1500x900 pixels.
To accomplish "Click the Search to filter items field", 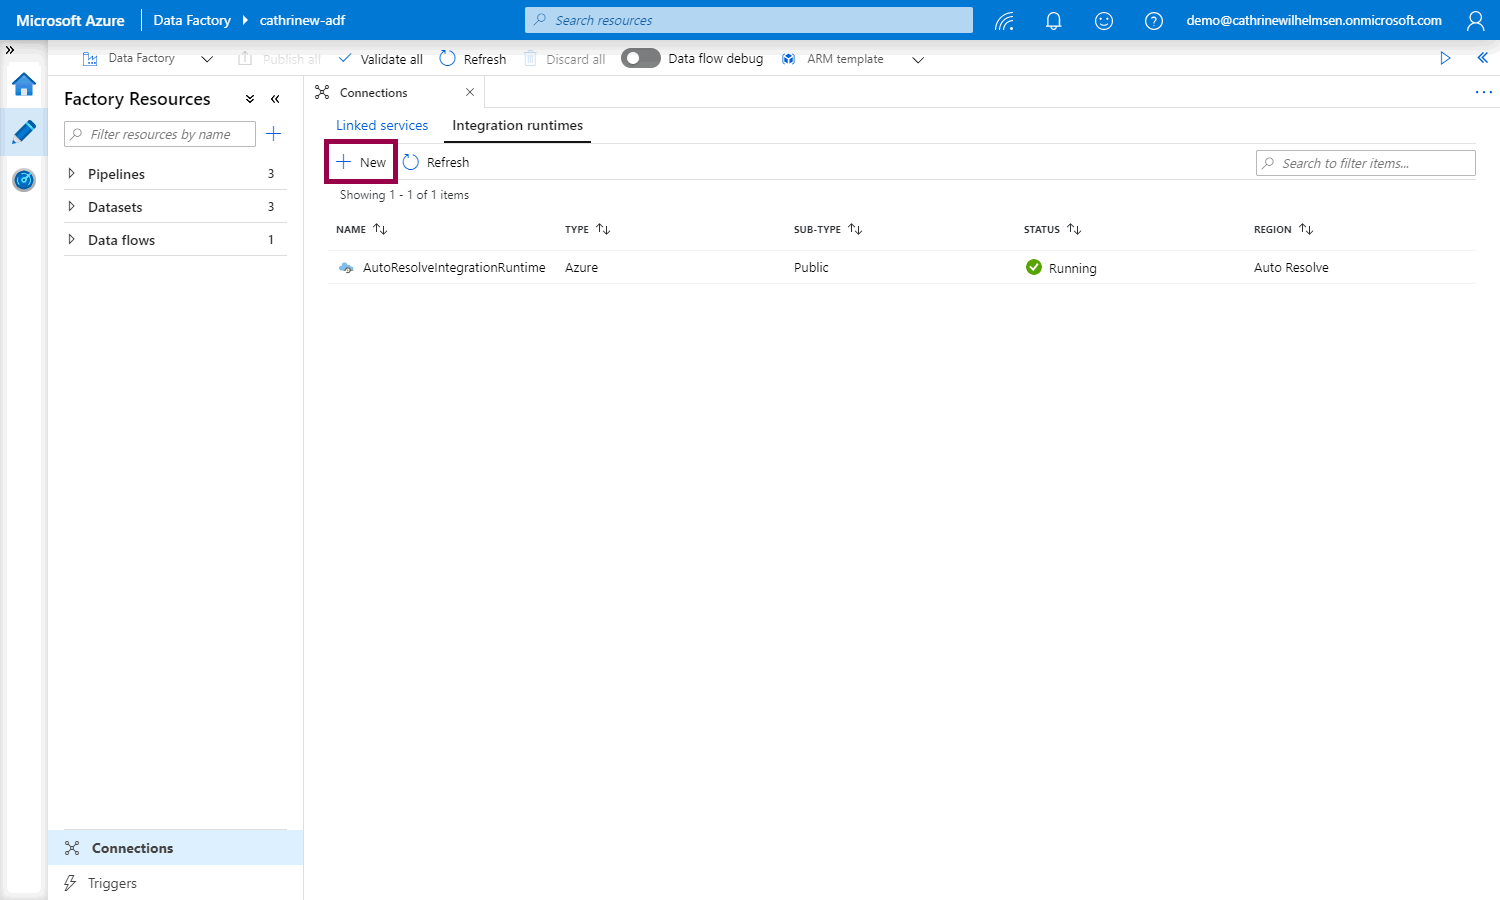I will tap(1366, 163).
